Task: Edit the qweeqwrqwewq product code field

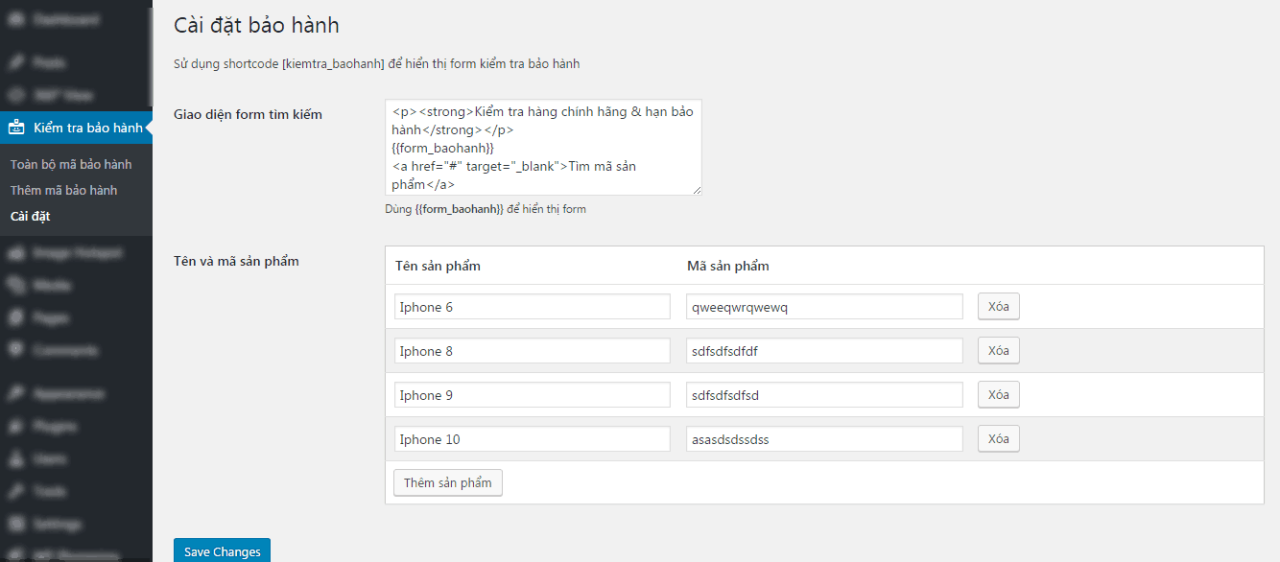Action: pos(824,307)
